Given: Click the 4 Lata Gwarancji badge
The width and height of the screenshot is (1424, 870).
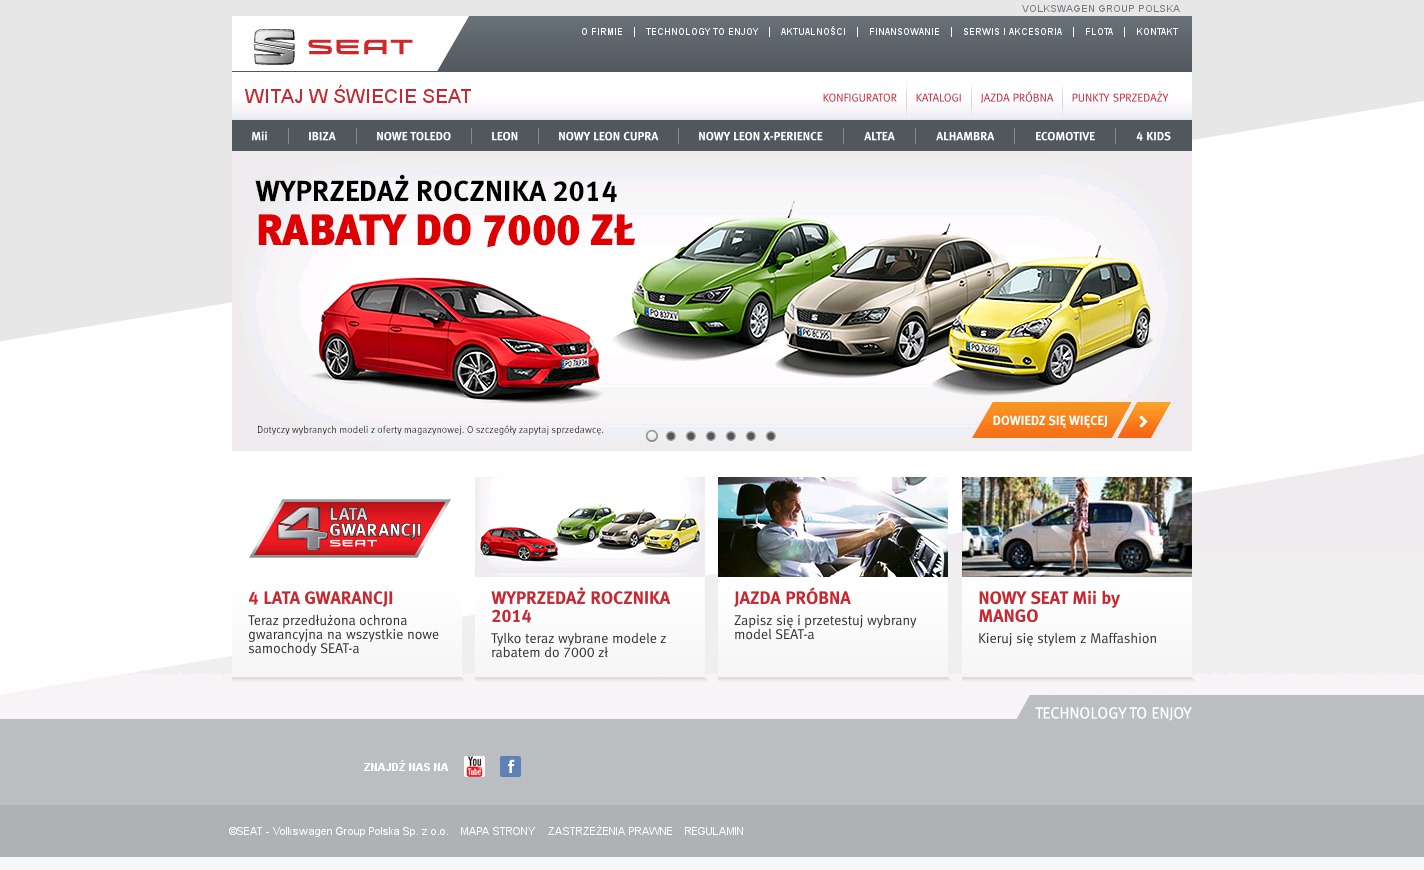Looking at the screenshot, I should coord(349,528).
